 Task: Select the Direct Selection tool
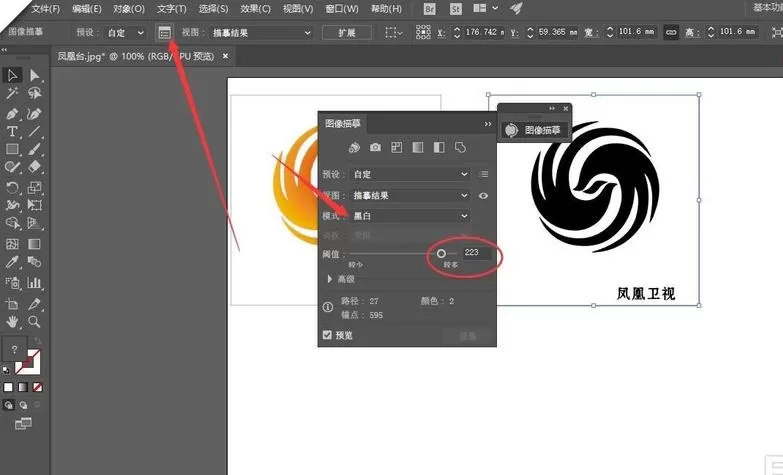tap(34, 75)
